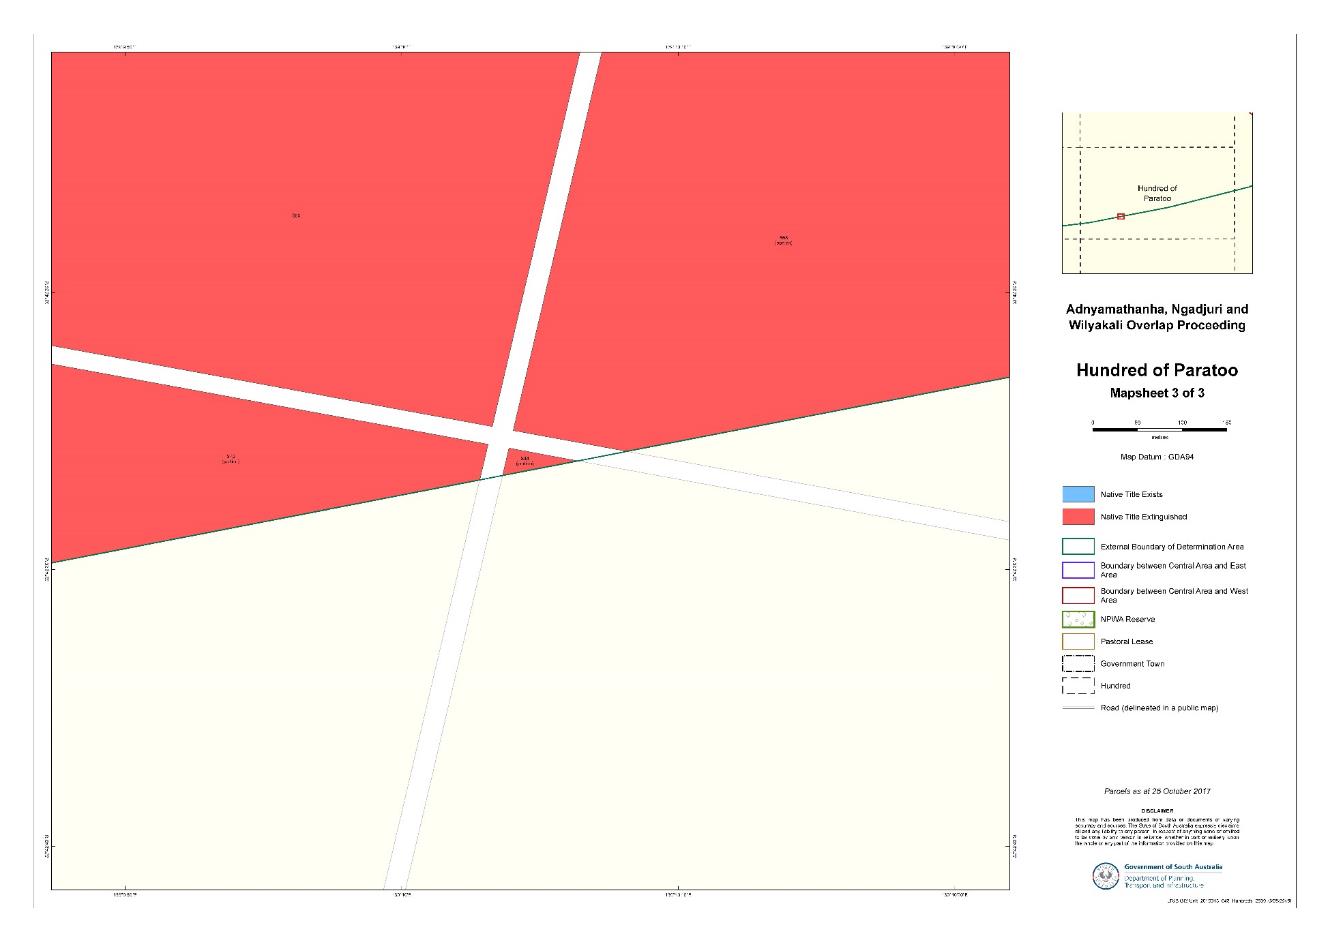The width and height of the screenshot is (1330, 940).
Task: Click the 'Government Town' legend label
Action: pyautogui.click(x=1132, y=664)
